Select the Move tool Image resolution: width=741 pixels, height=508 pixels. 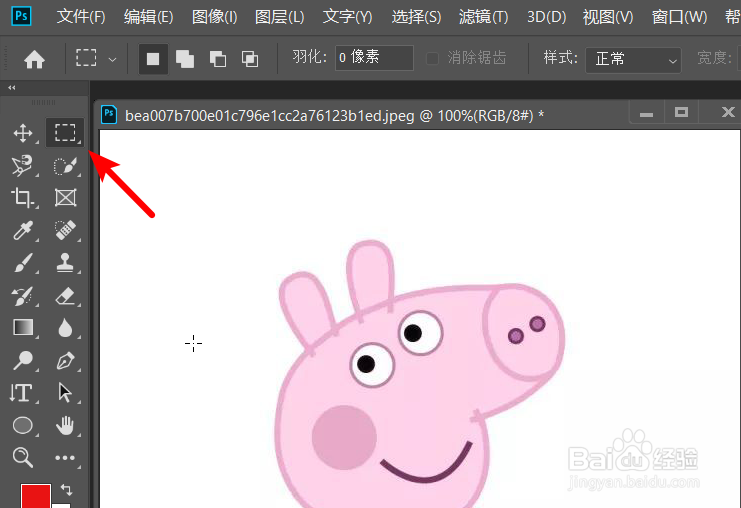tap(22, 133)
